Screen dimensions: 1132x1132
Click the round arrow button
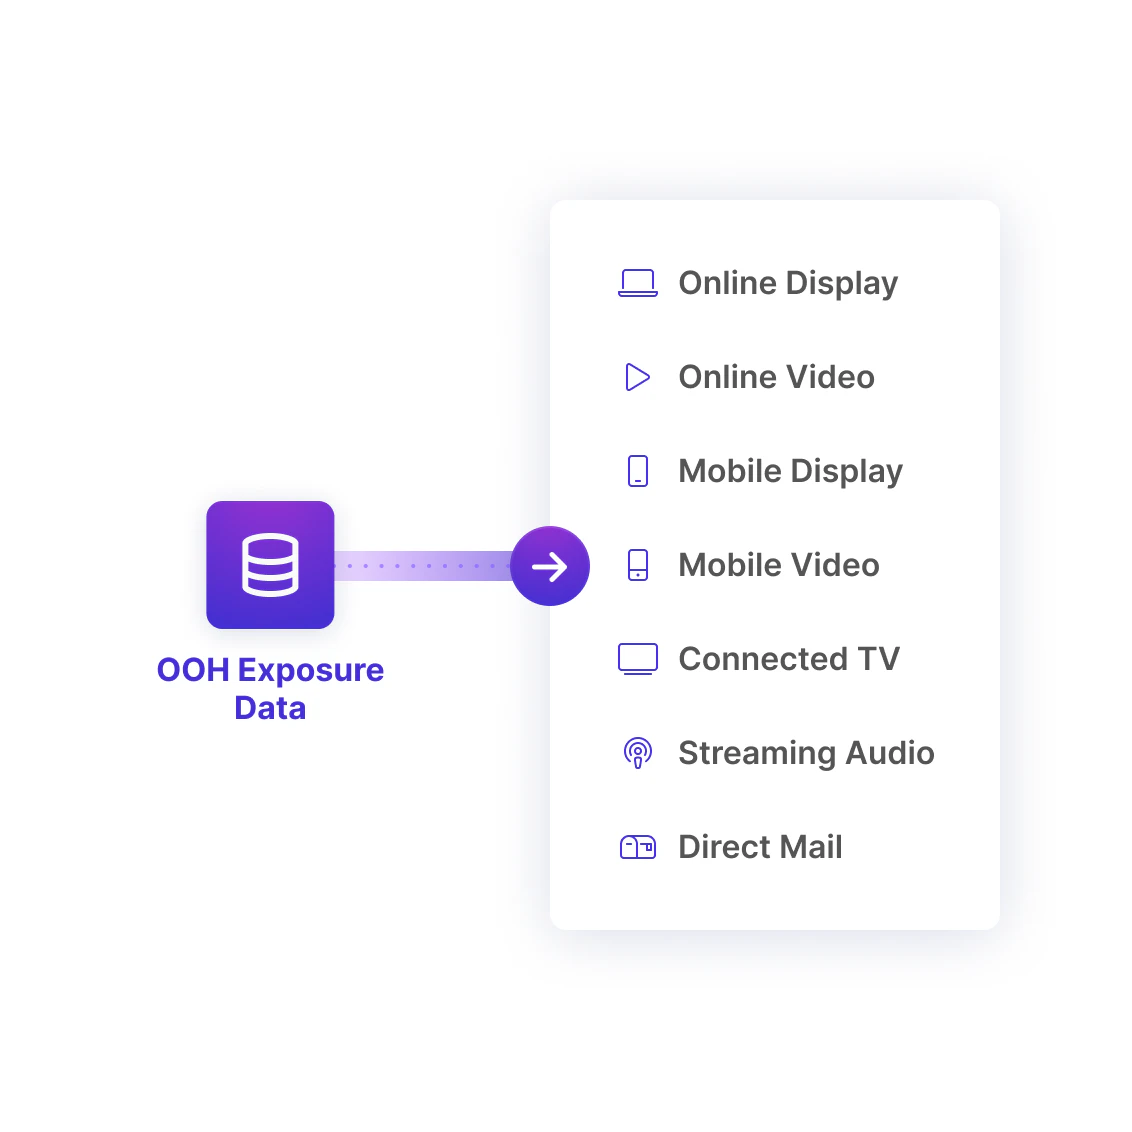(550, 566)
